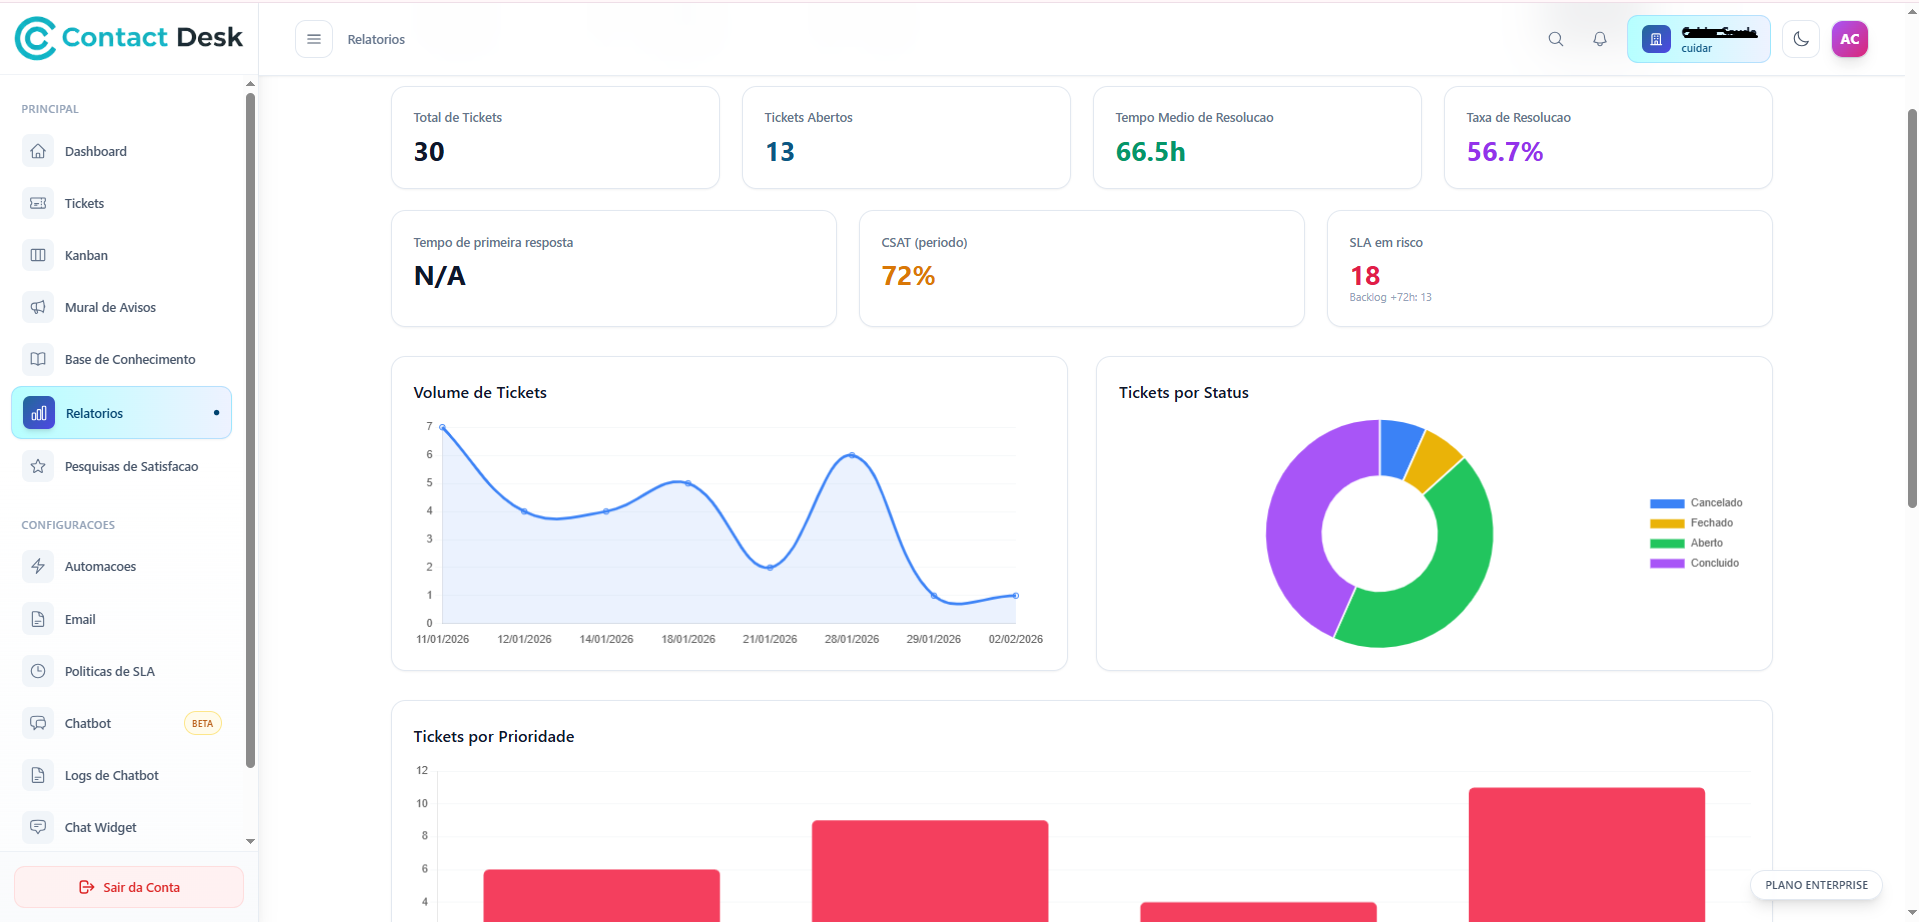Screen dimensions: 1919x922
Task: Toggle the Aberto legend series in chart
Action: [1706, 543]
